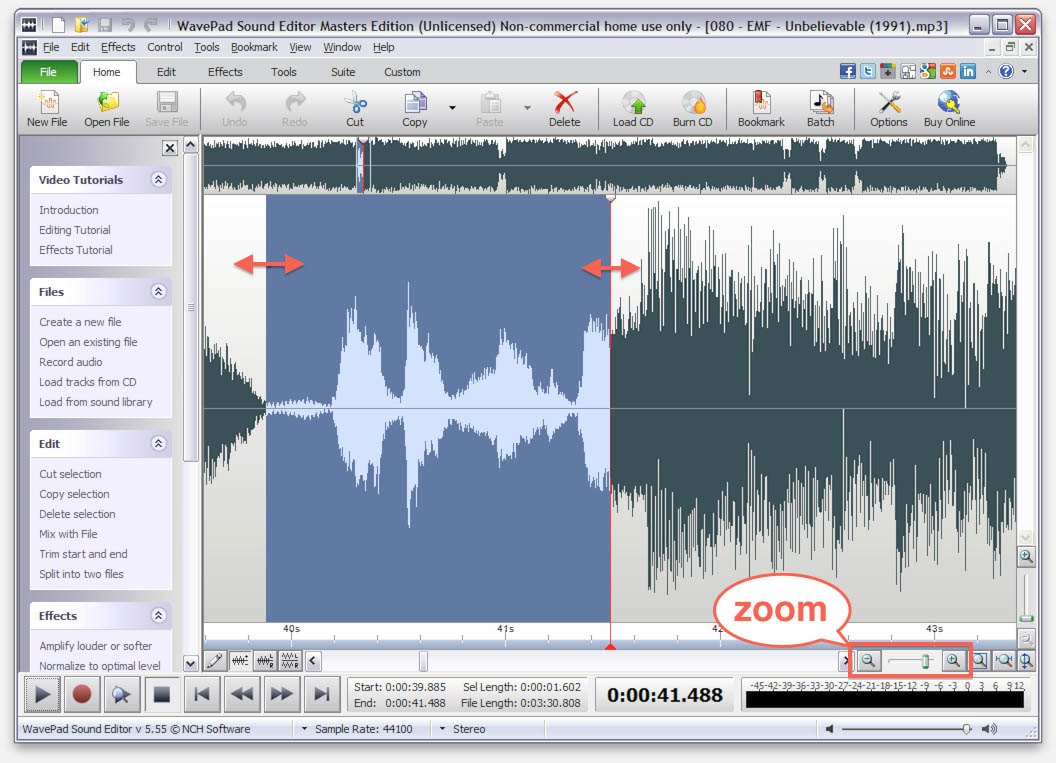Click the Fast Forward button
The image size is (1056, 763).
[282, 694]
